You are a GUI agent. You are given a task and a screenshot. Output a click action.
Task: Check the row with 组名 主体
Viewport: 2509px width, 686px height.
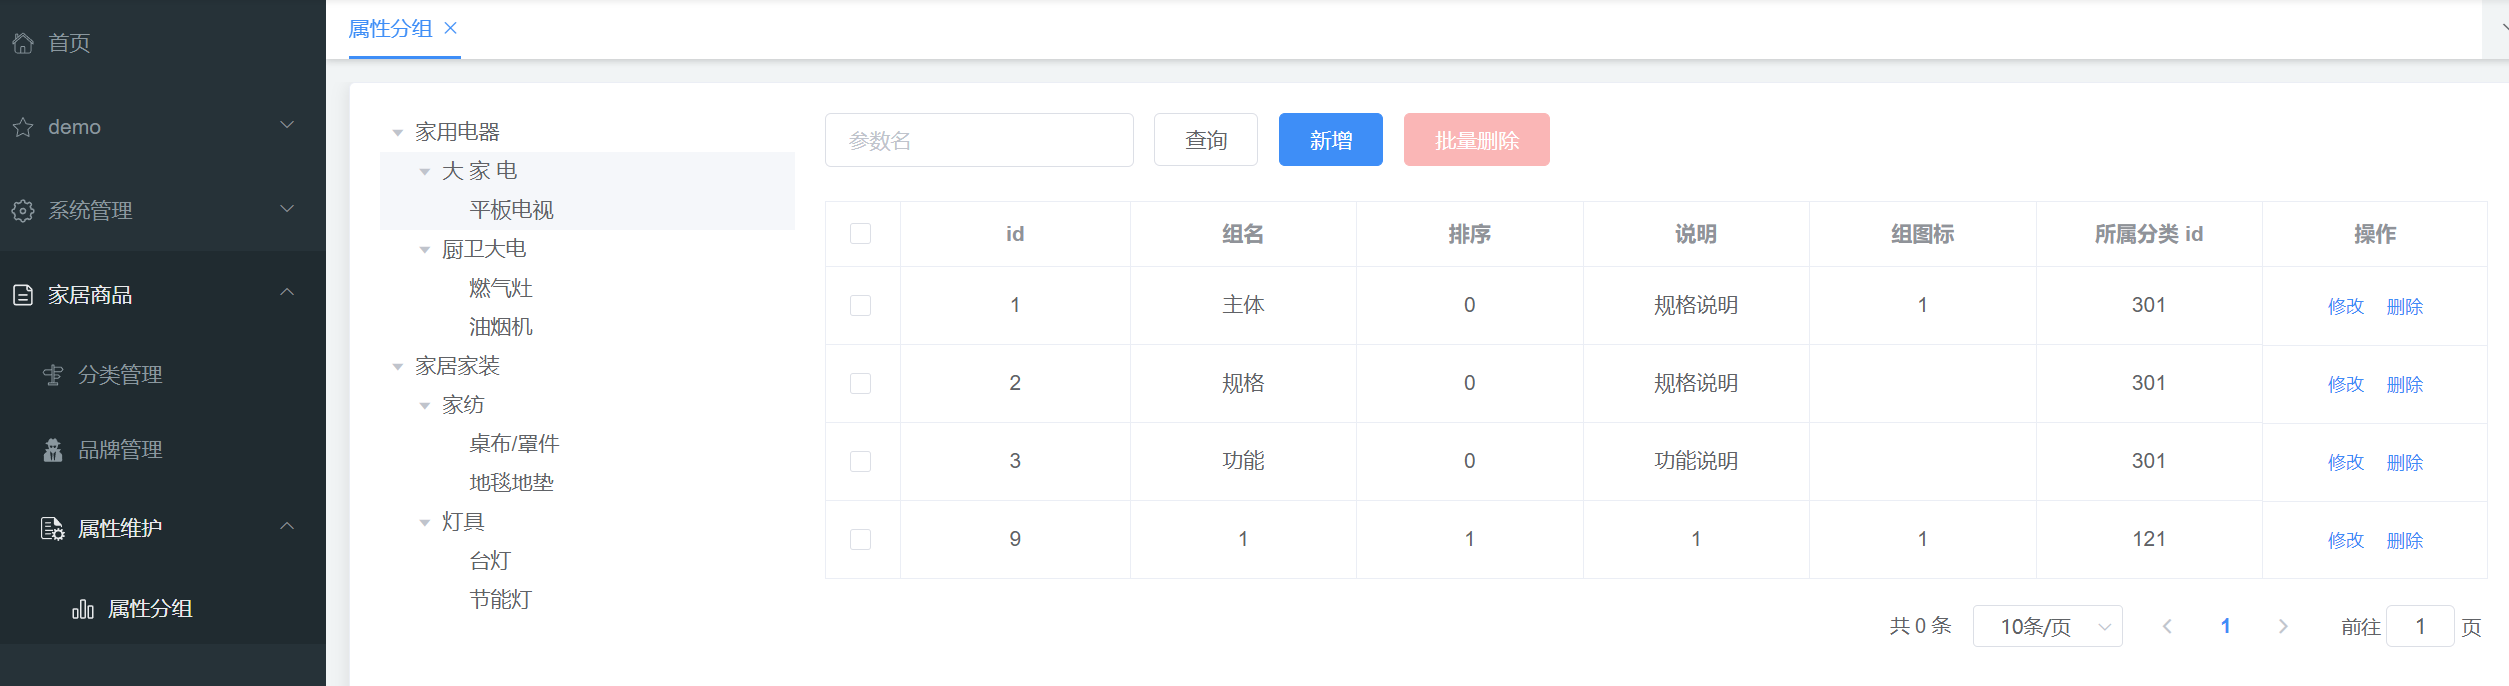tap(860, 305)
